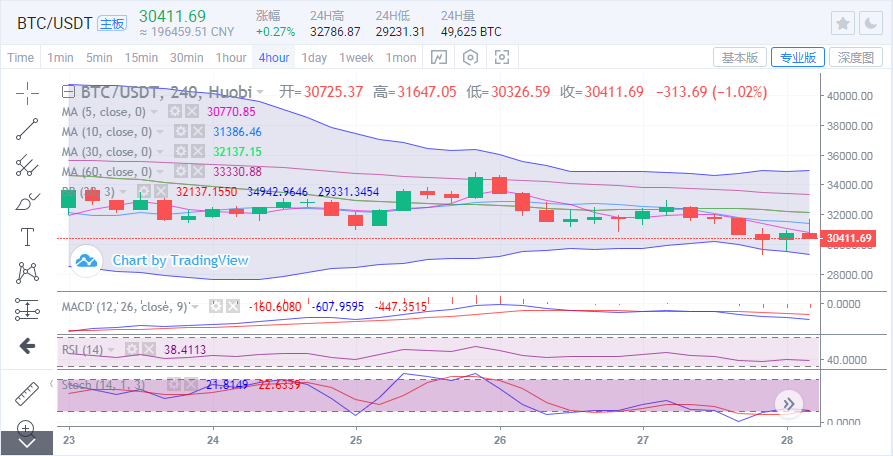Select the ruler measure tool
893x456 pixels.
(x=27, y=394)
